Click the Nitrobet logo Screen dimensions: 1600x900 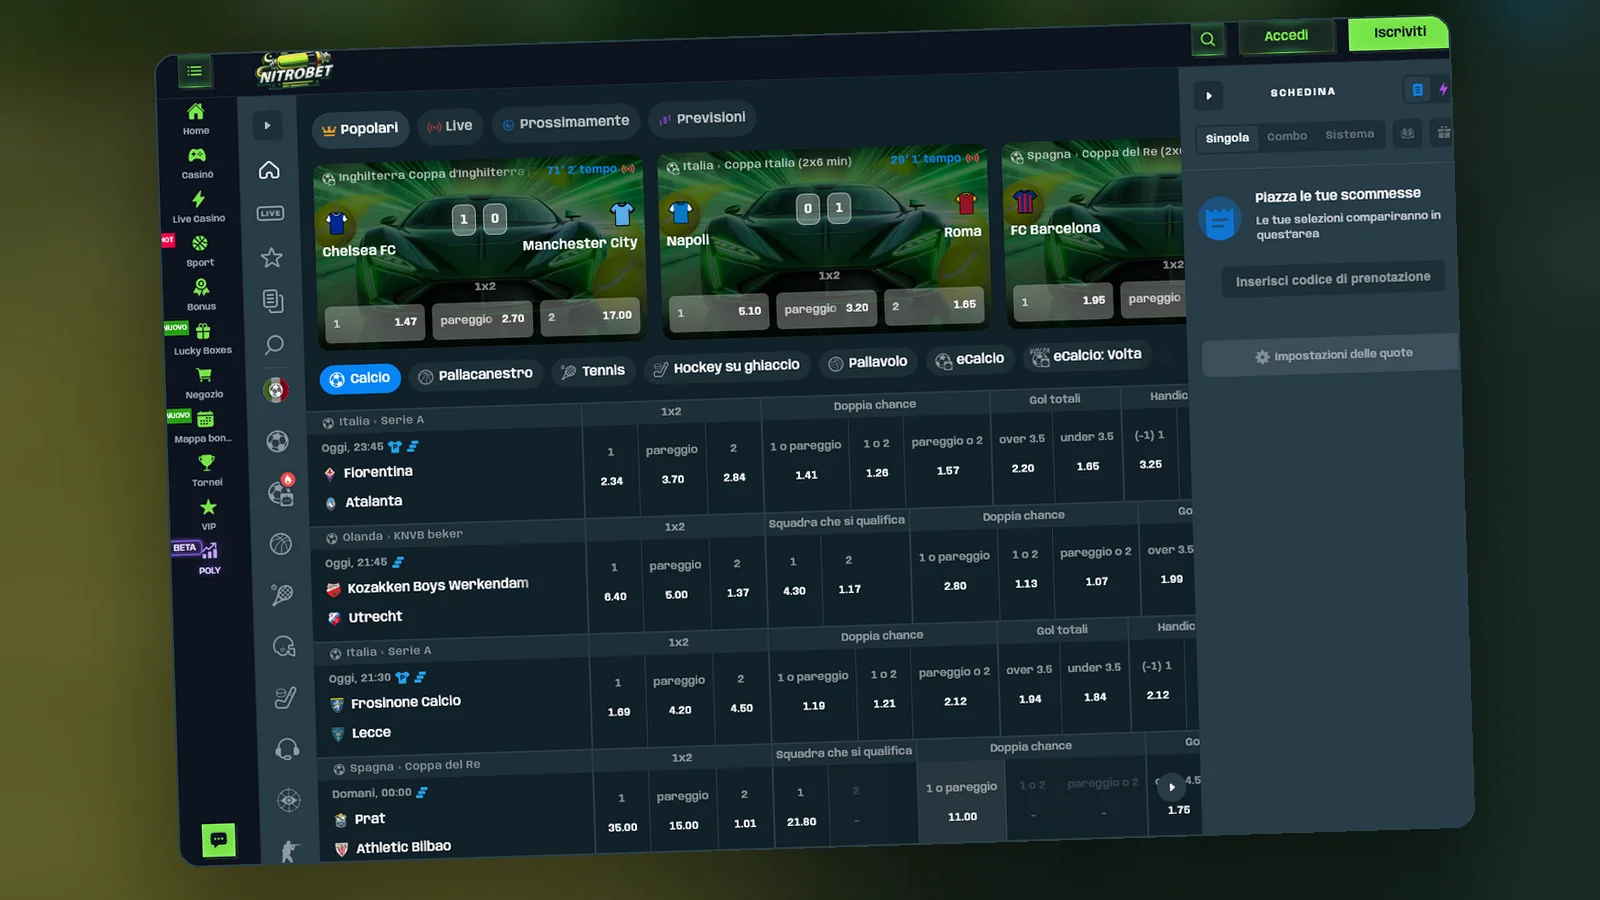click(294, 69)
